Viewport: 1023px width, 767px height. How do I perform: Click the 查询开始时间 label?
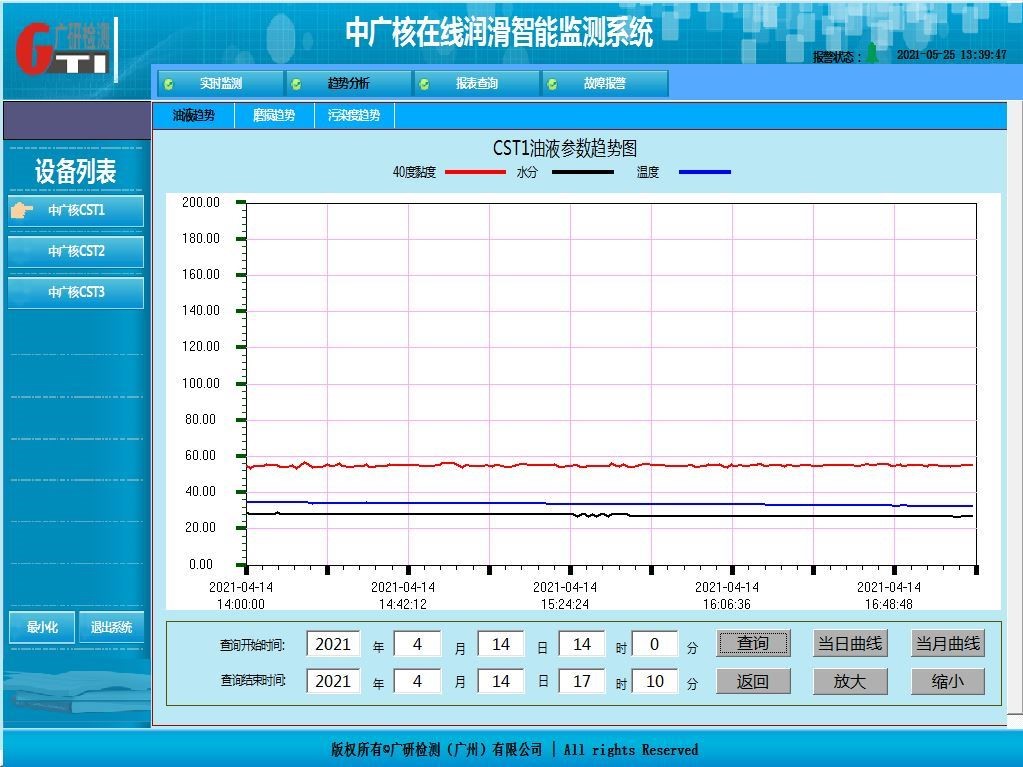click(252, 645)
